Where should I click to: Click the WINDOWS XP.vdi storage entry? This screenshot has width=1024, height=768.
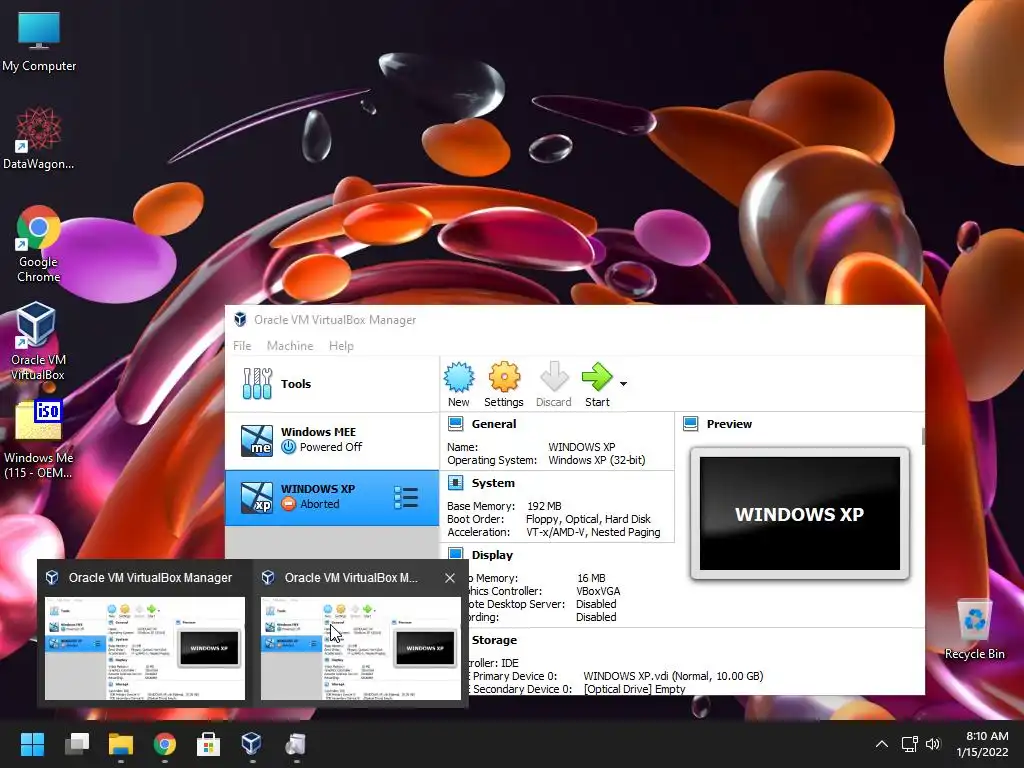click(x=673, y=676)
